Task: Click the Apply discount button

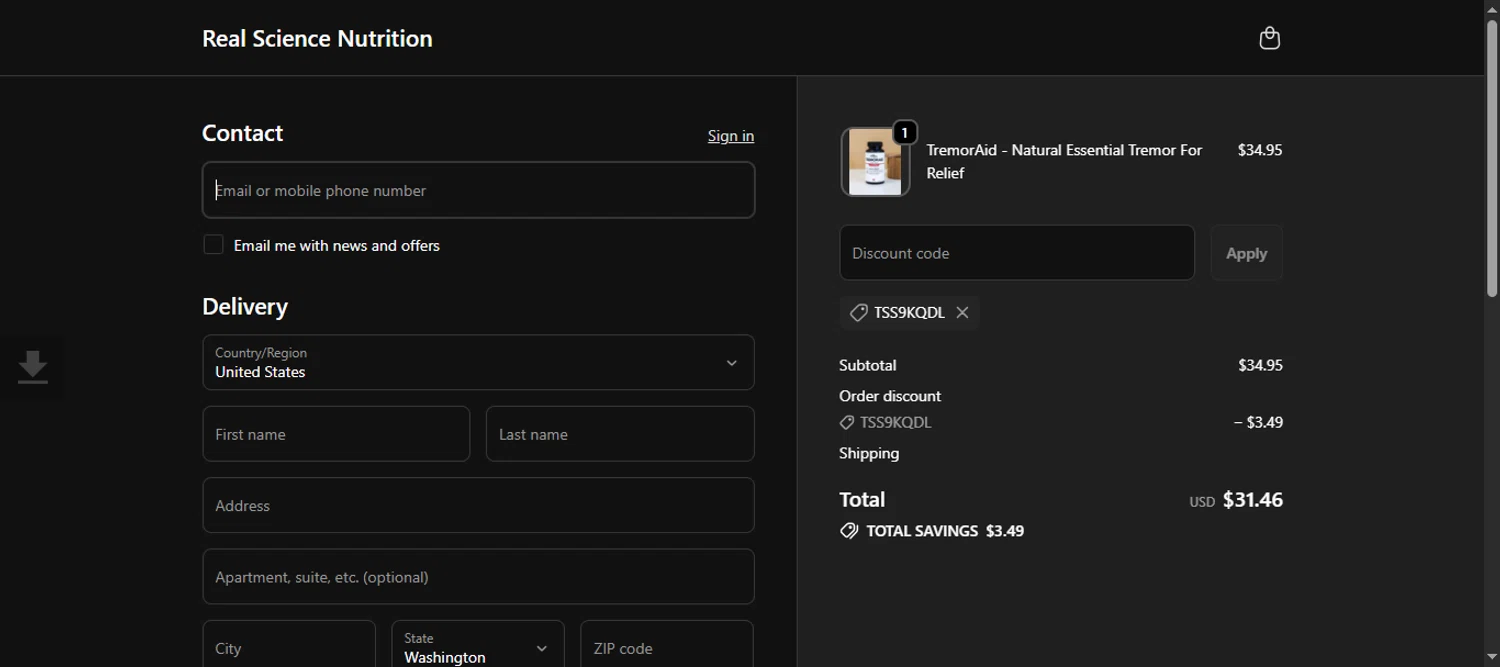Action: tap(1246, 253)
